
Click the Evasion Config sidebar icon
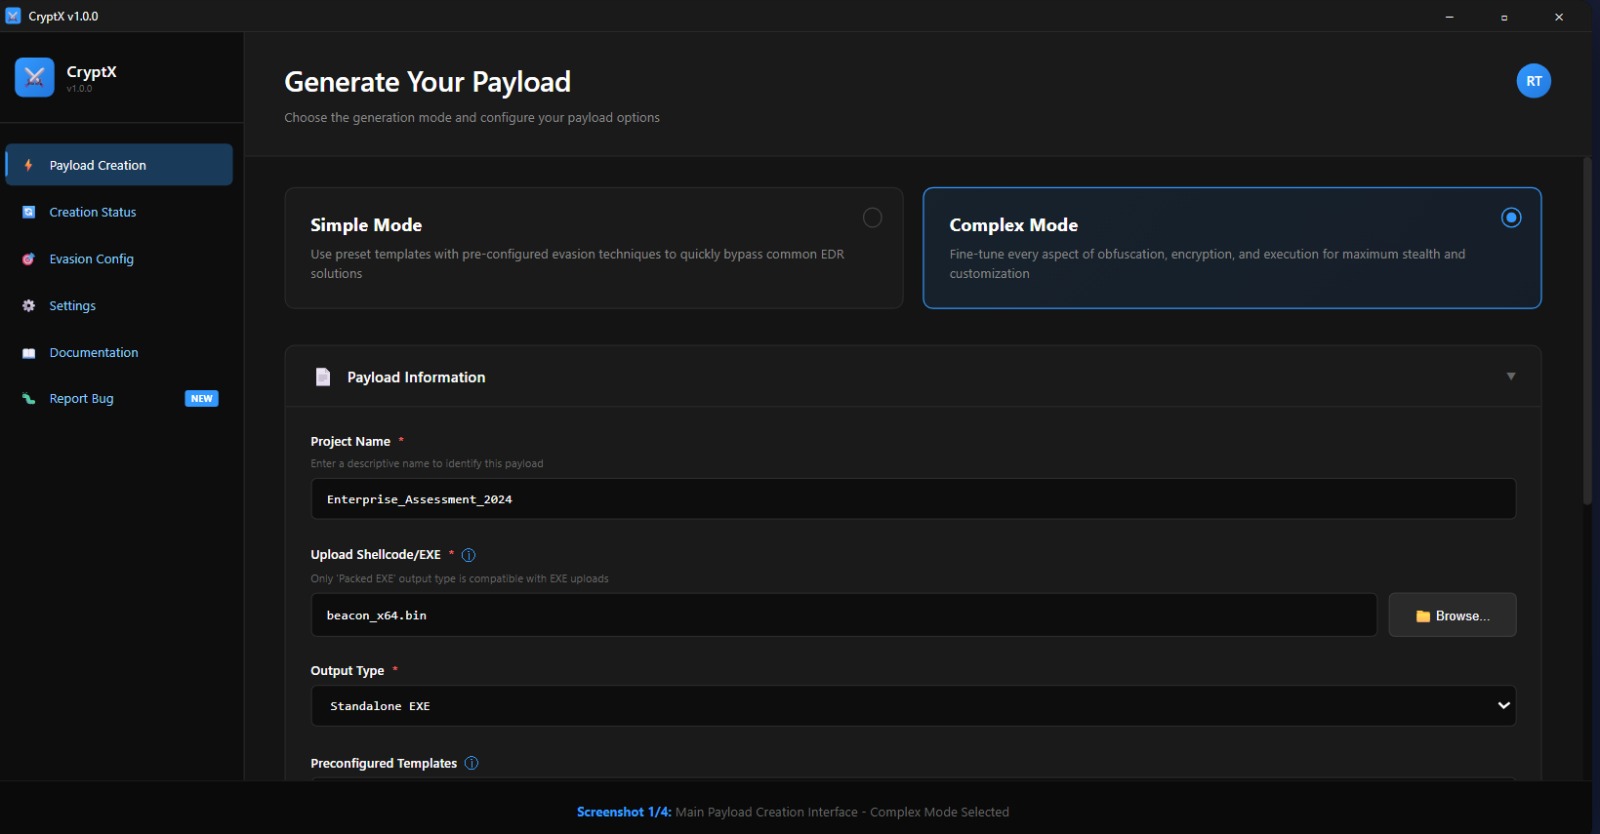tap(29, 259)
